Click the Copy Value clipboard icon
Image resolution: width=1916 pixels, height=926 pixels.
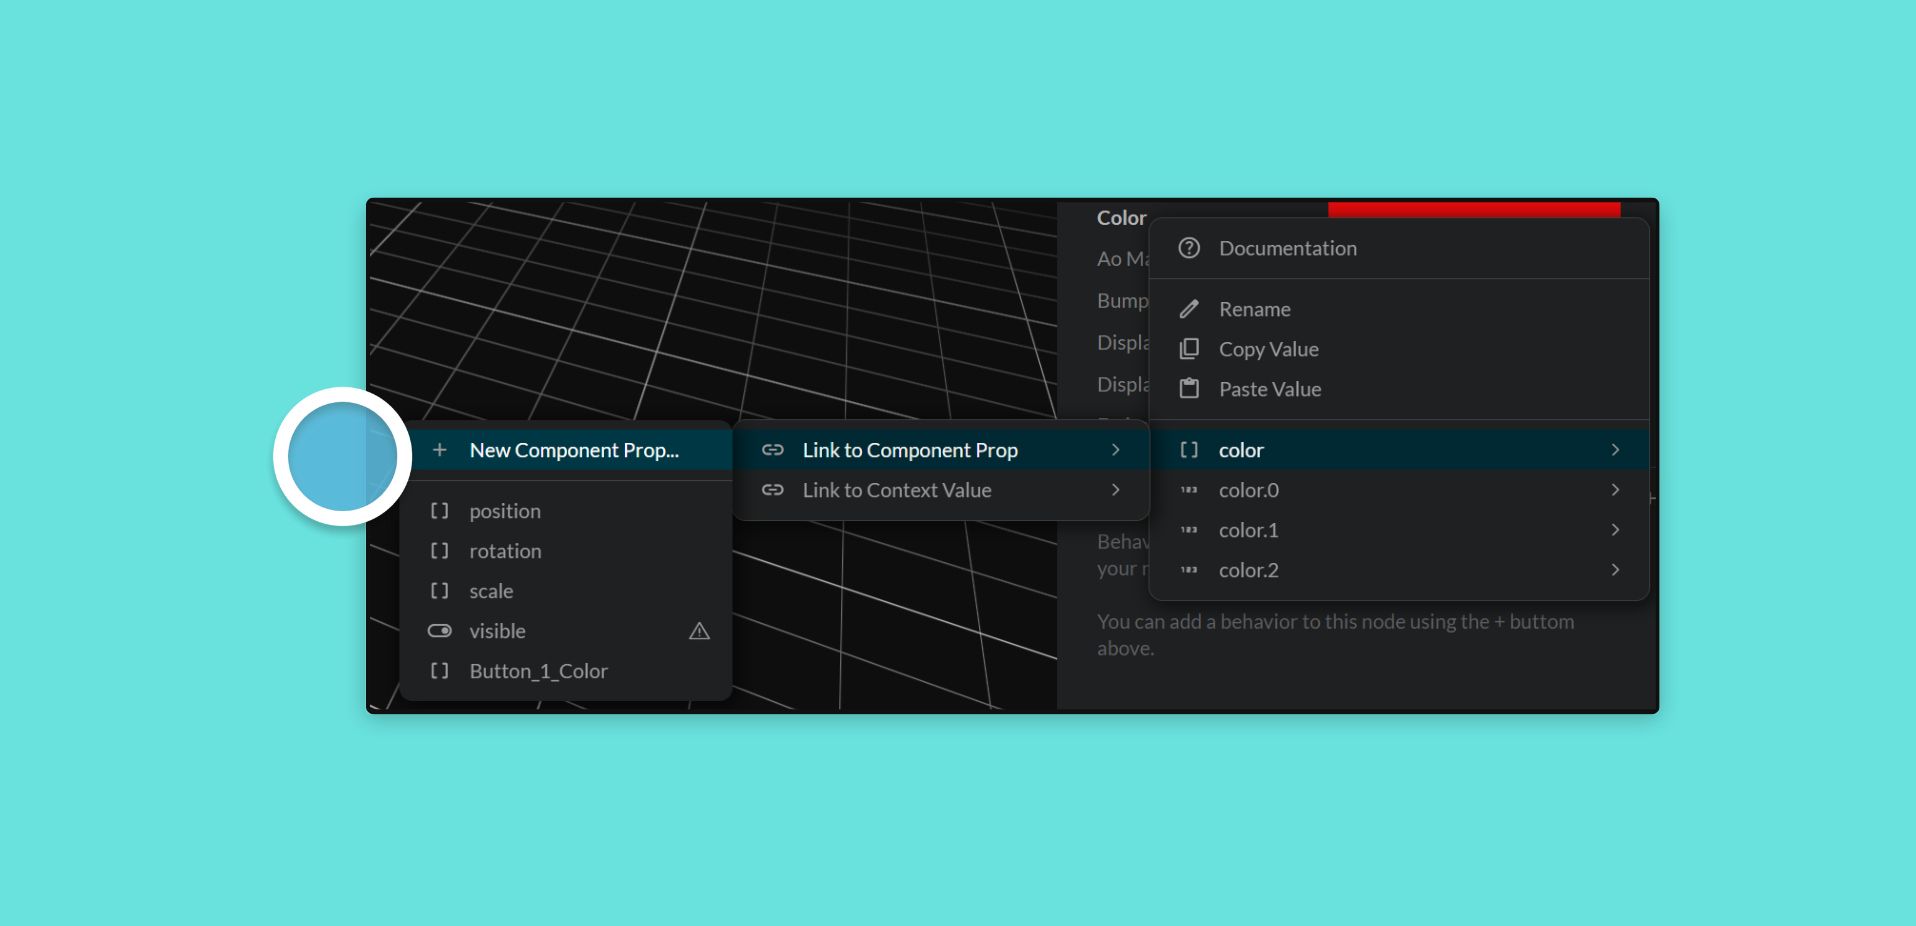1189,349
